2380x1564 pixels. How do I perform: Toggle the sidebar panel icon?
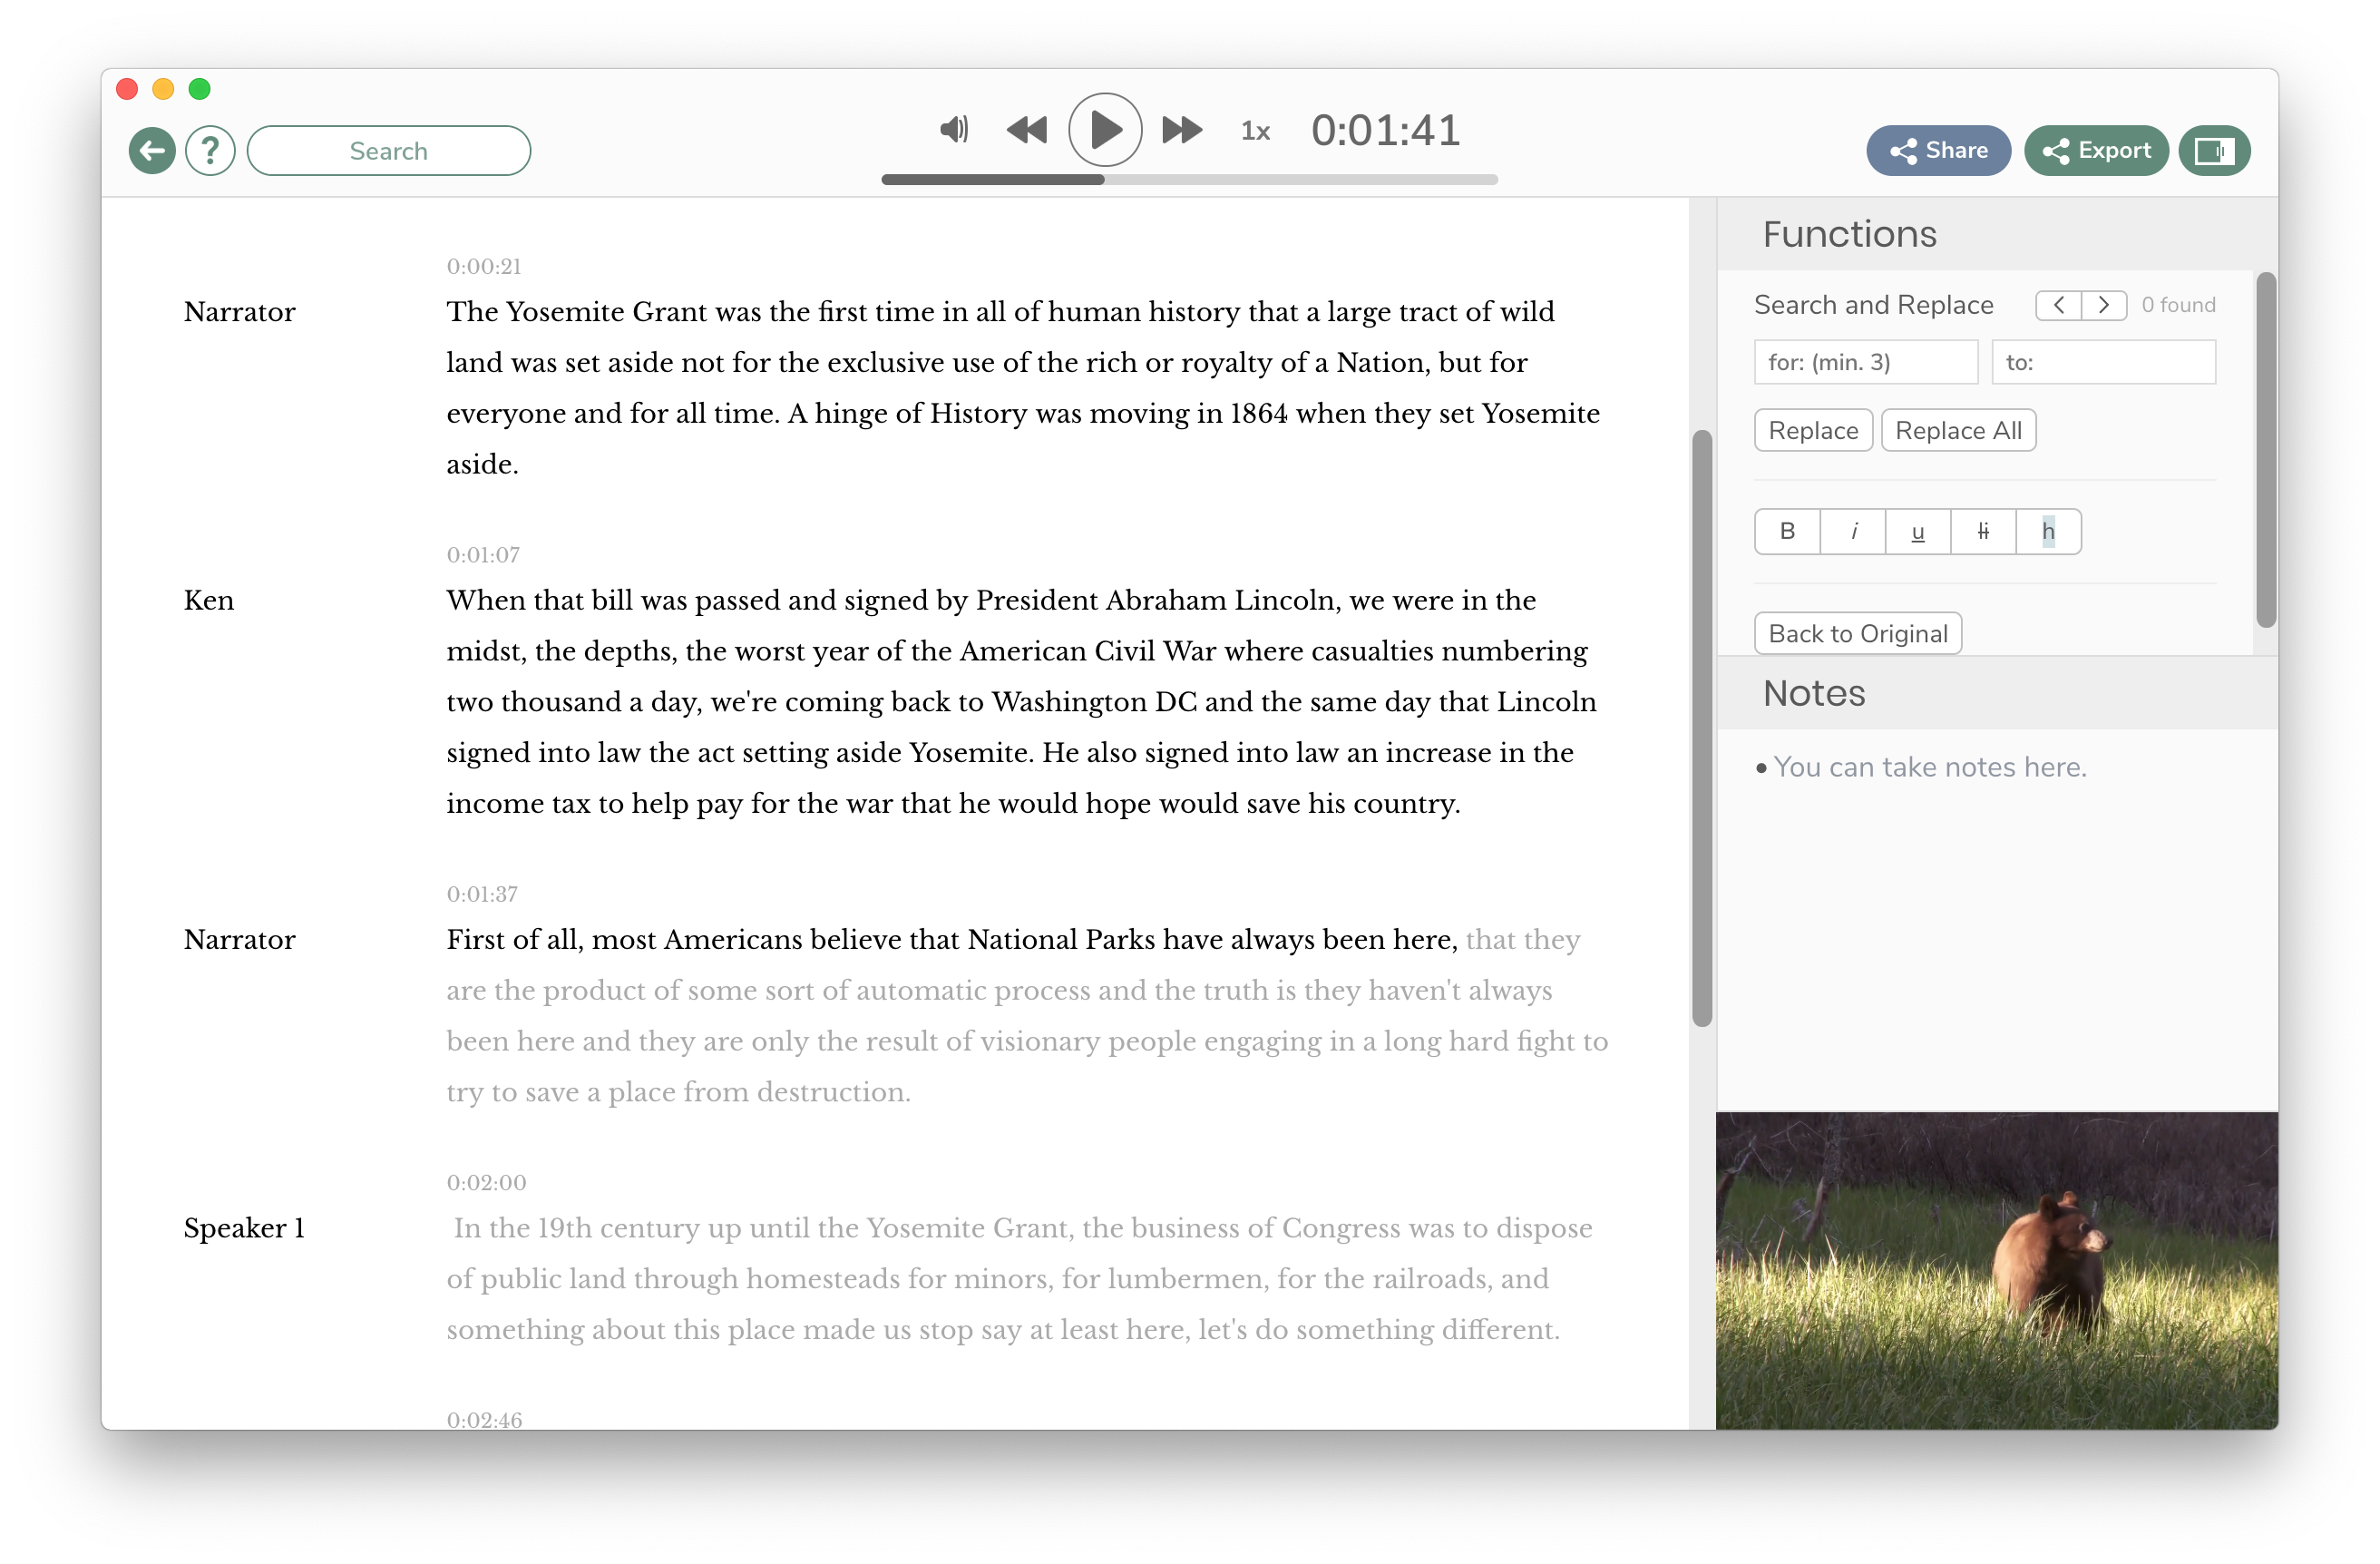2214,151
